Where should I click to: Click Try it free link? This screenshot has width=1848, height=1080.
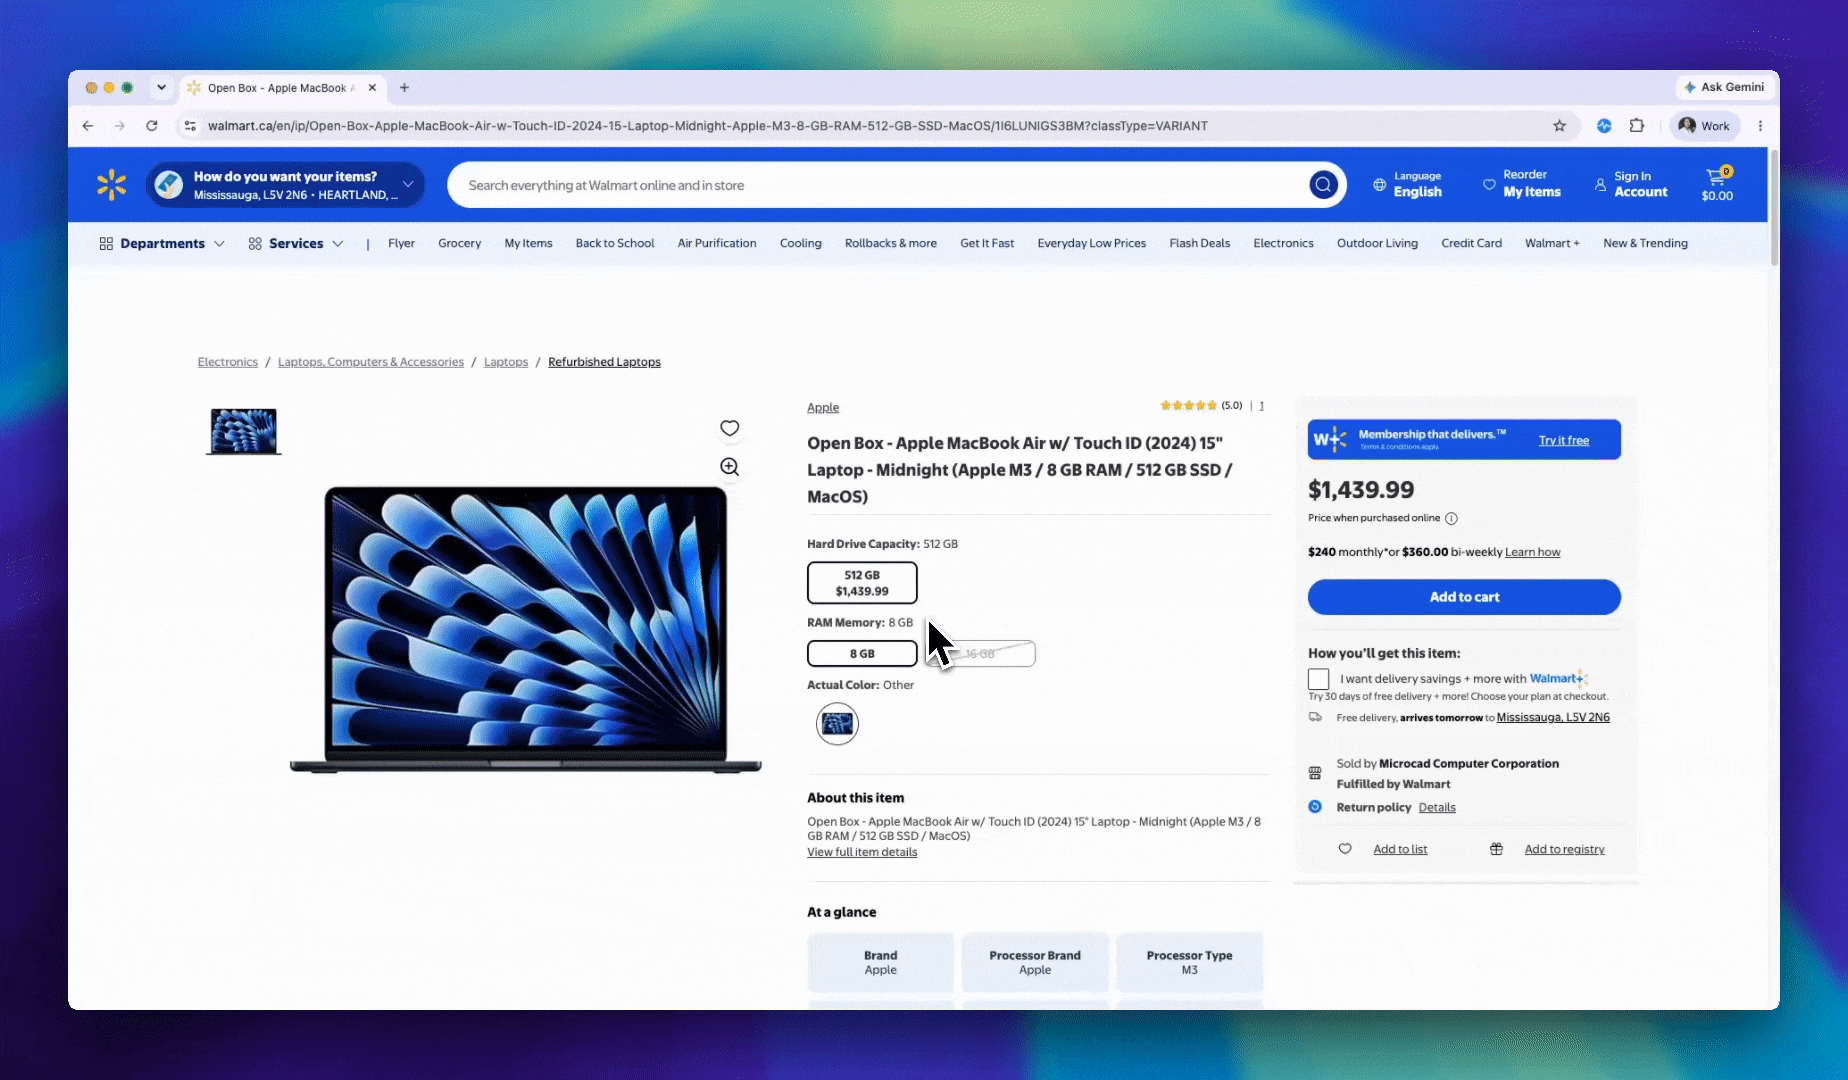(1563, 440)
